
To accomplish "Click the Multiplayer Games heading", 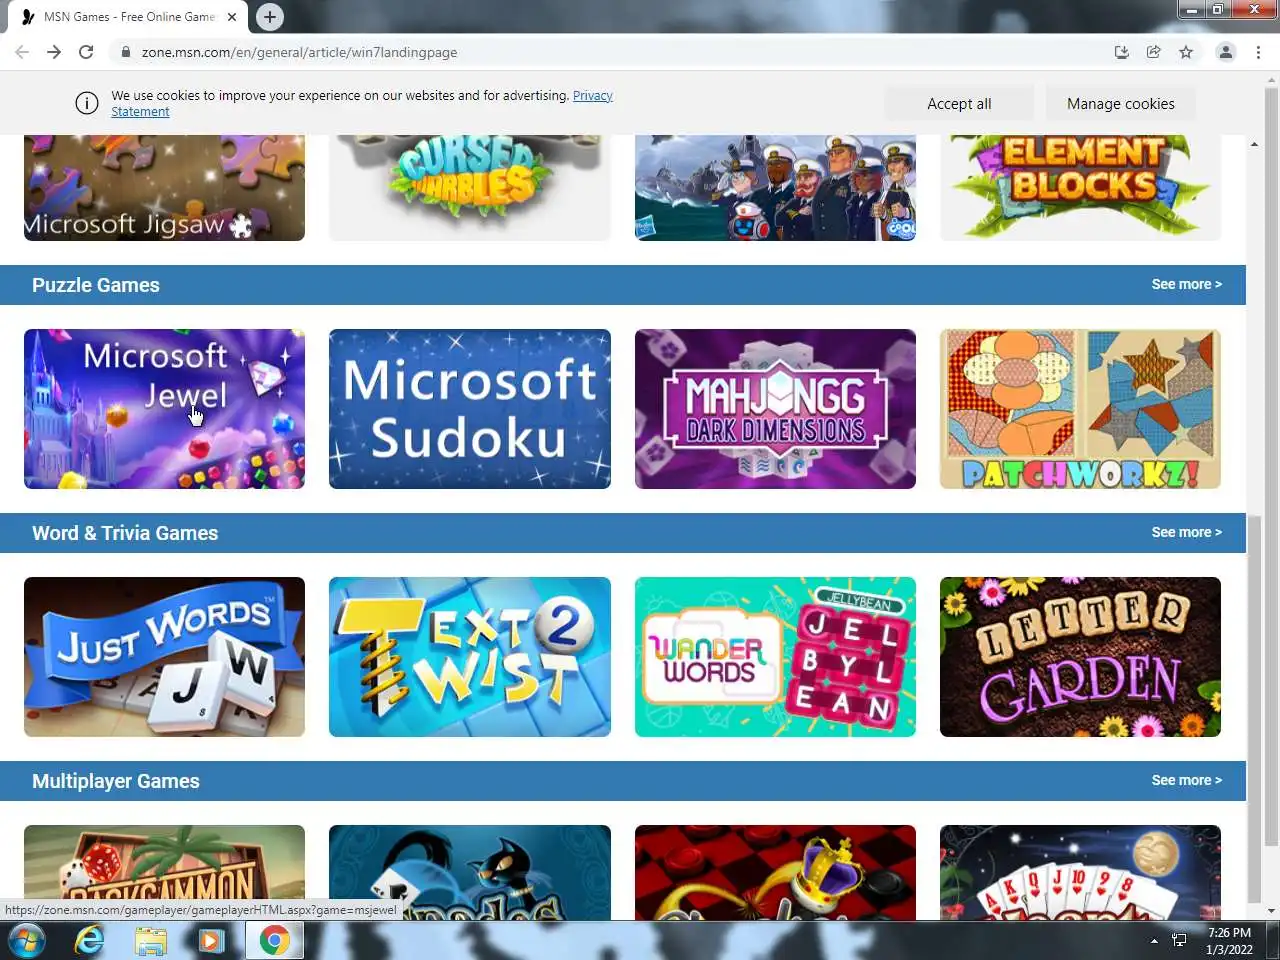I will pos(116,781).
